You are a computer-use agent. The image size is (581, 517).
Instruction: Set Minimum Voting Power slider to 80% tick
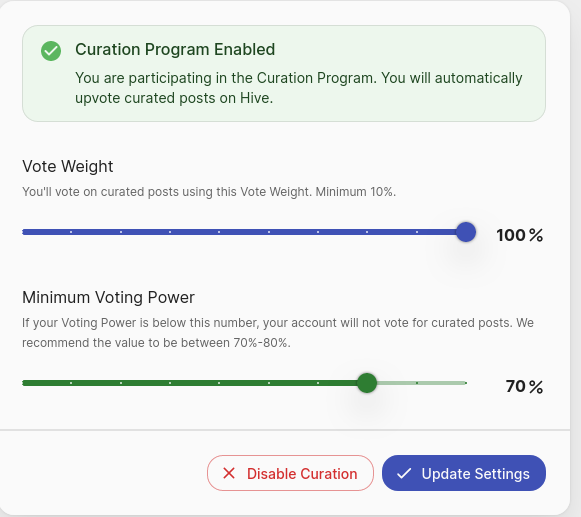(x=417, y=383)
